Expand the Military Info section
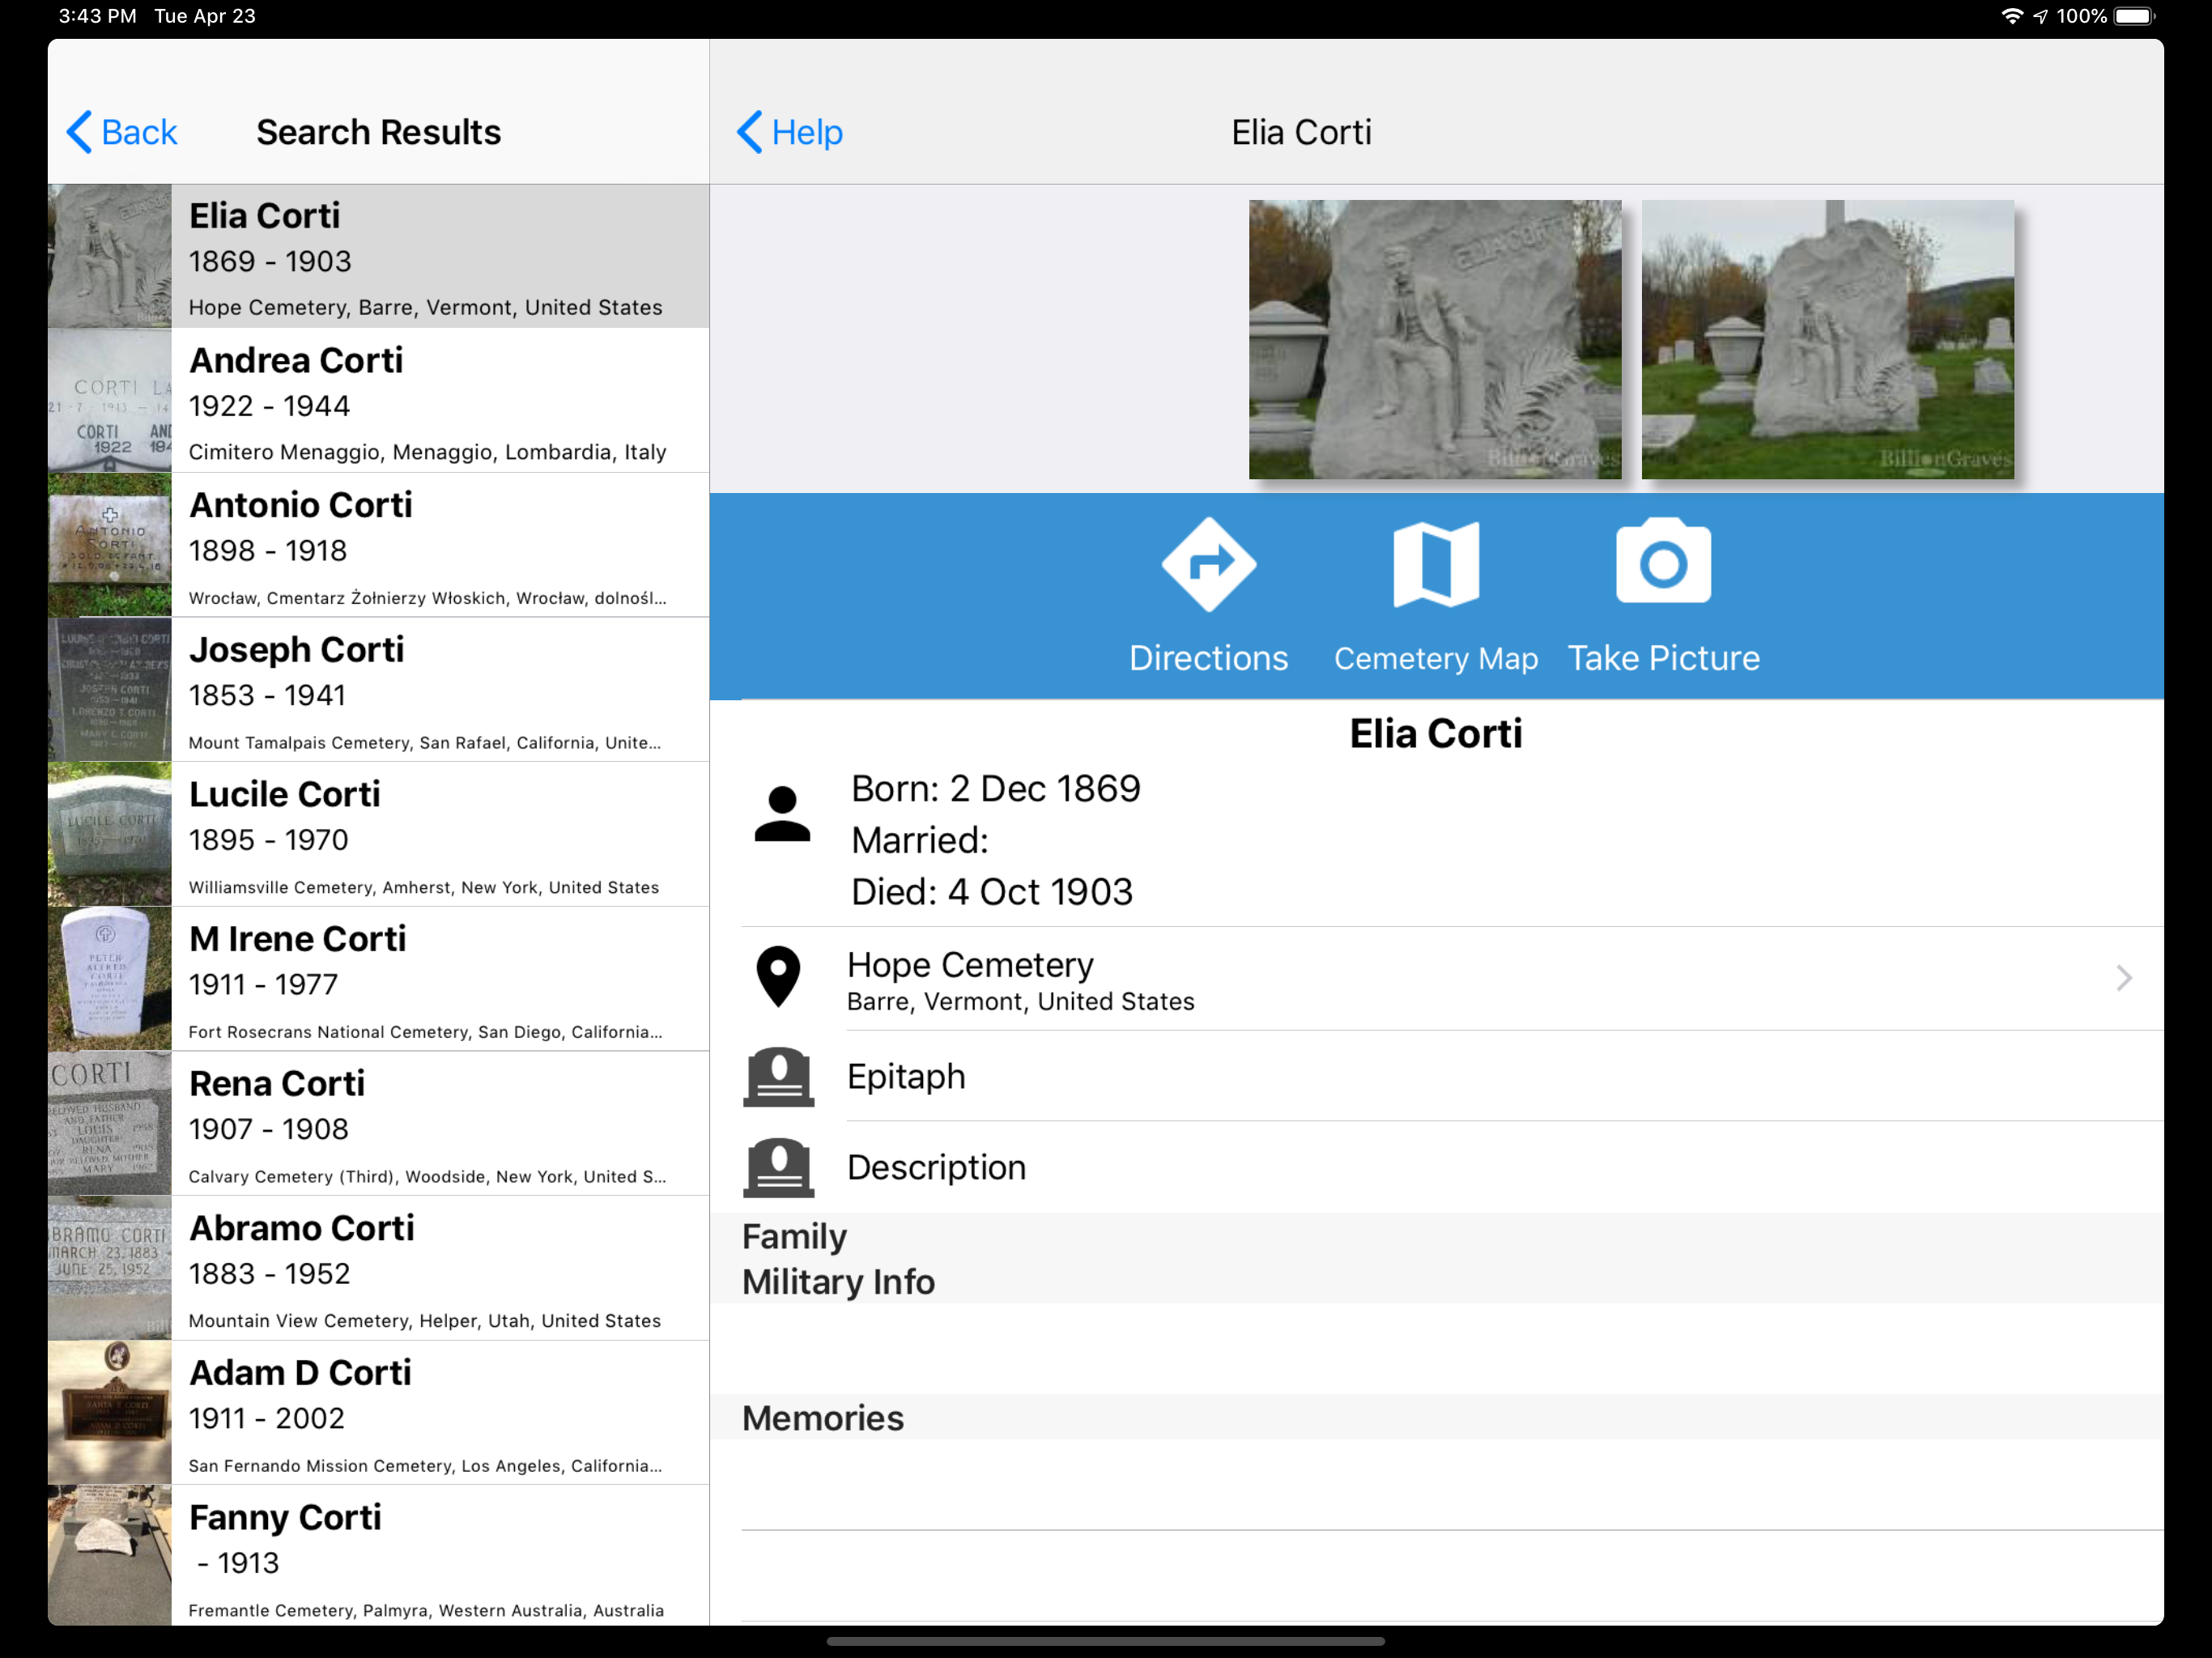This screenshot has height=1658, width=2212. [838, 1282]
